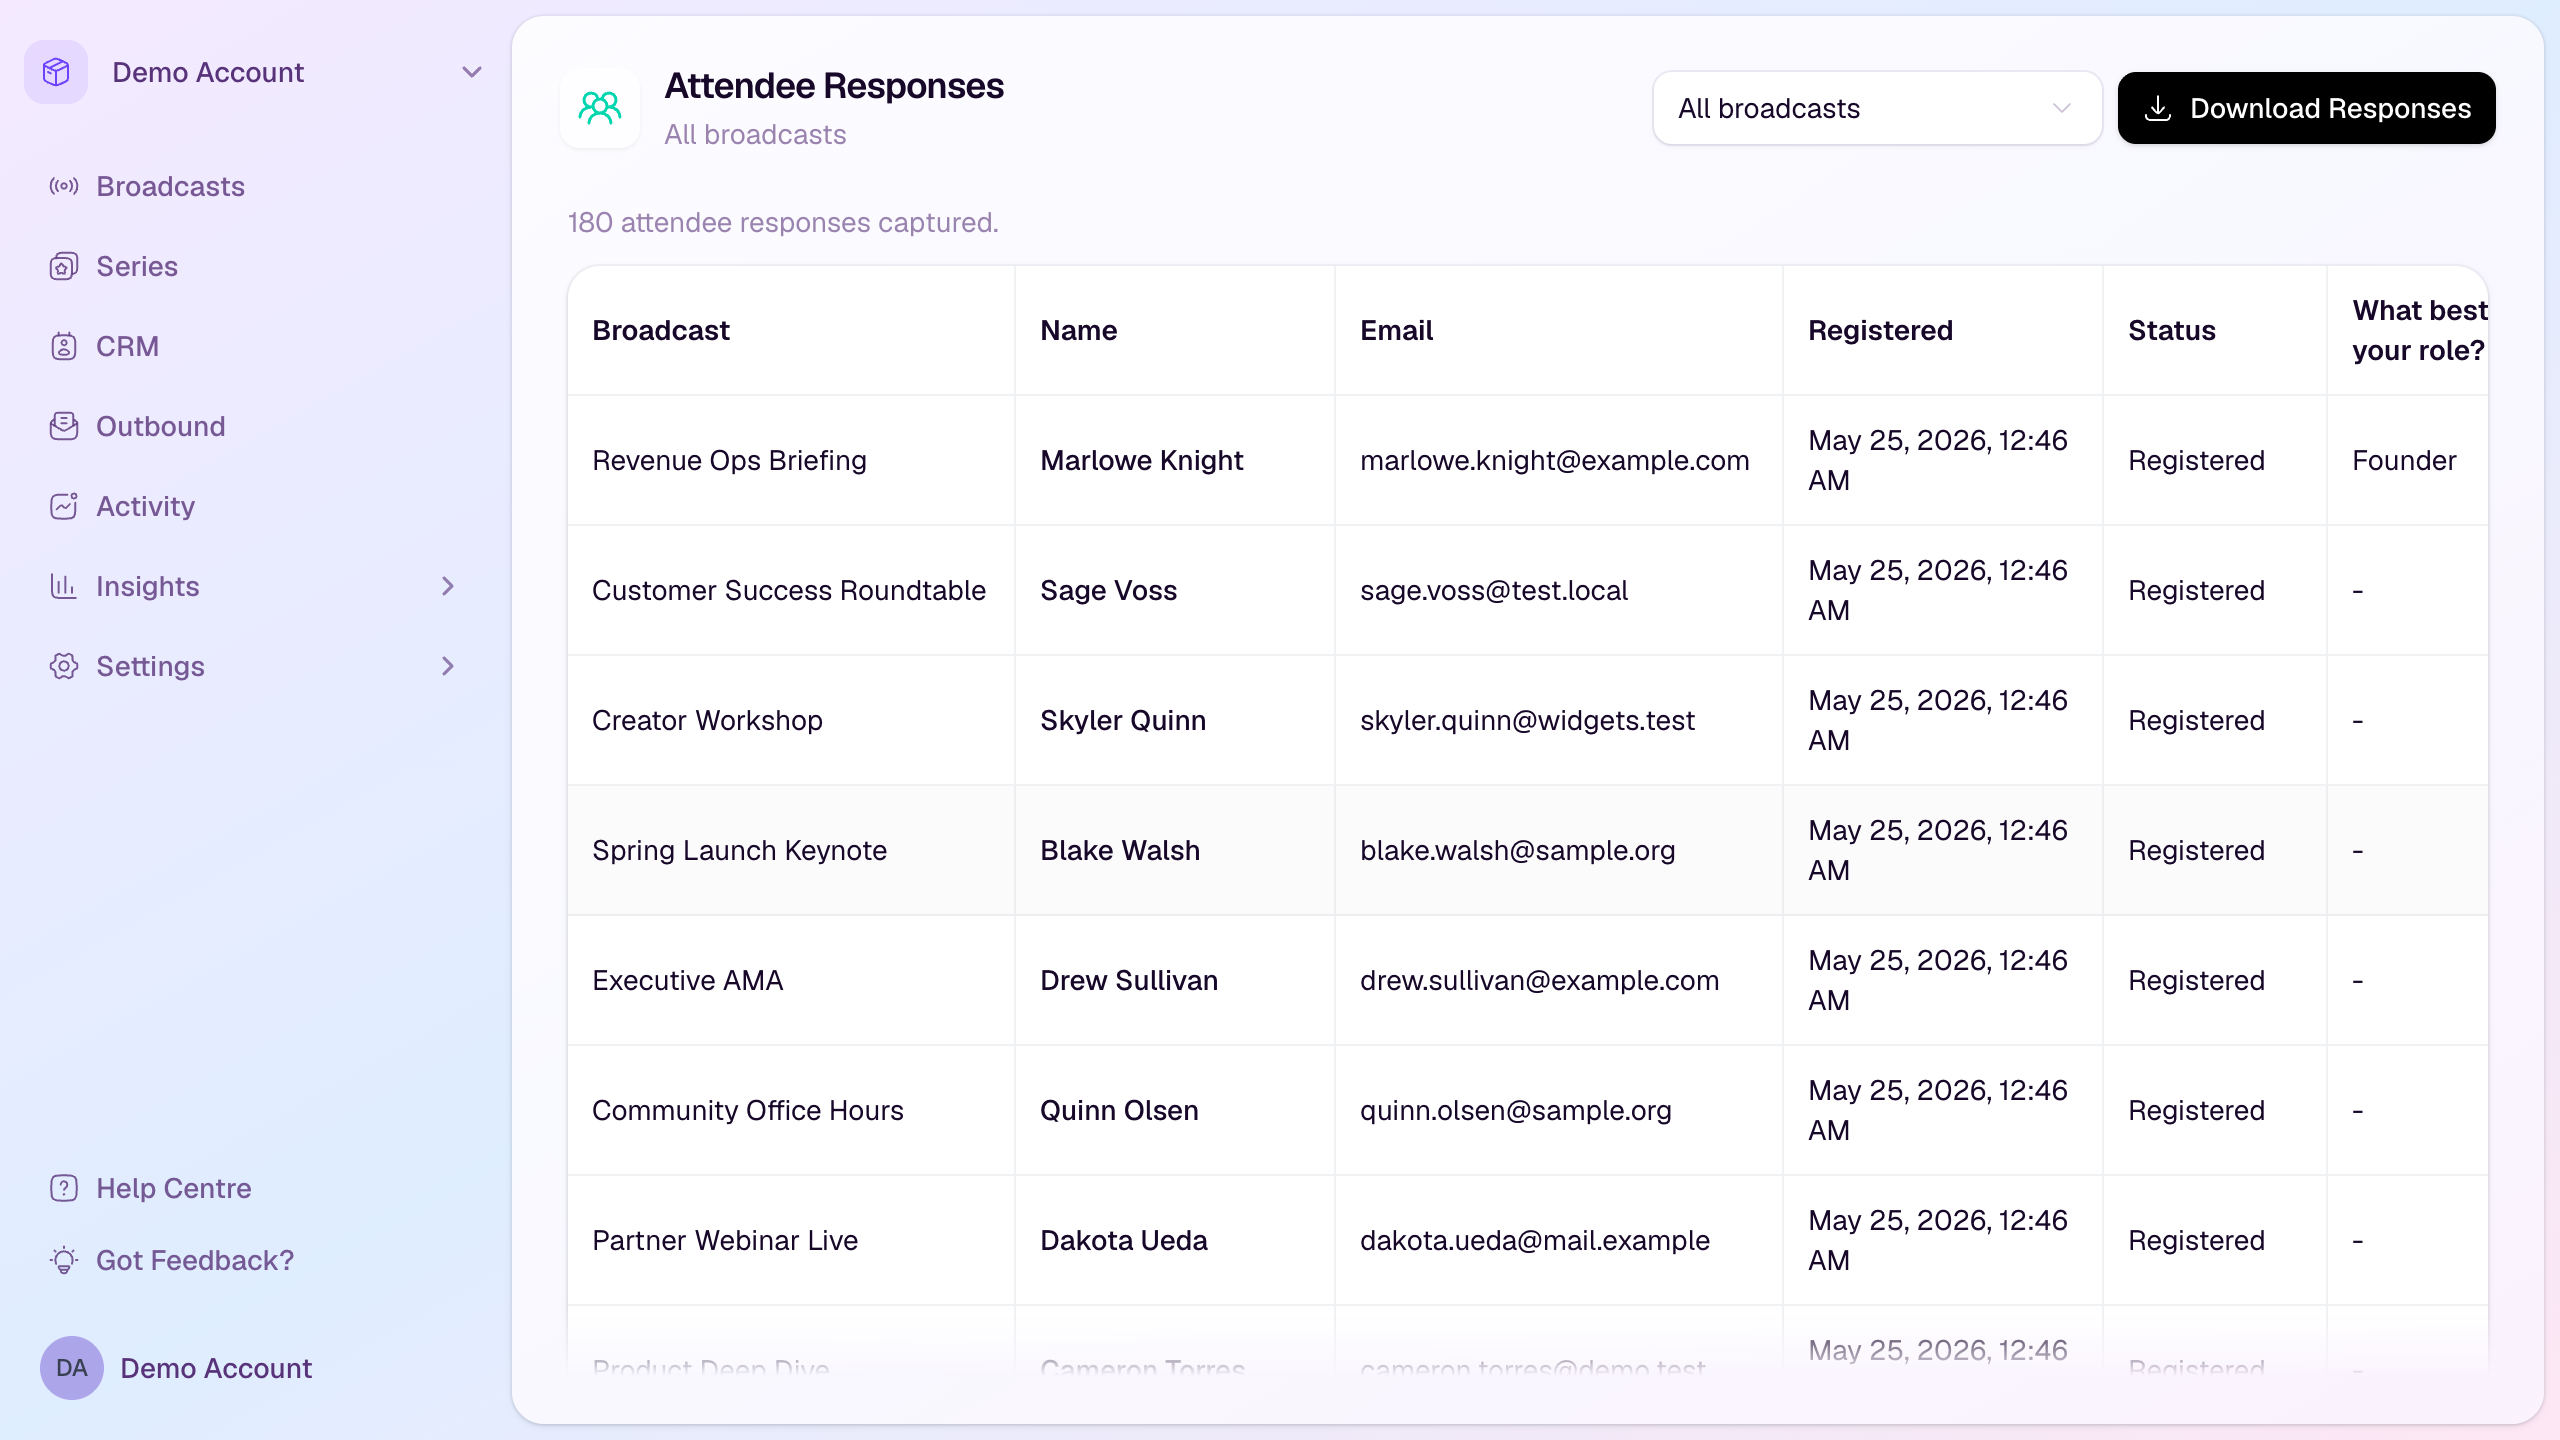The width and height of the screenshot is (2560, 1440).
Task: Click Registered status in Dakota Ueda row
Action: tap(2196, 1240)
